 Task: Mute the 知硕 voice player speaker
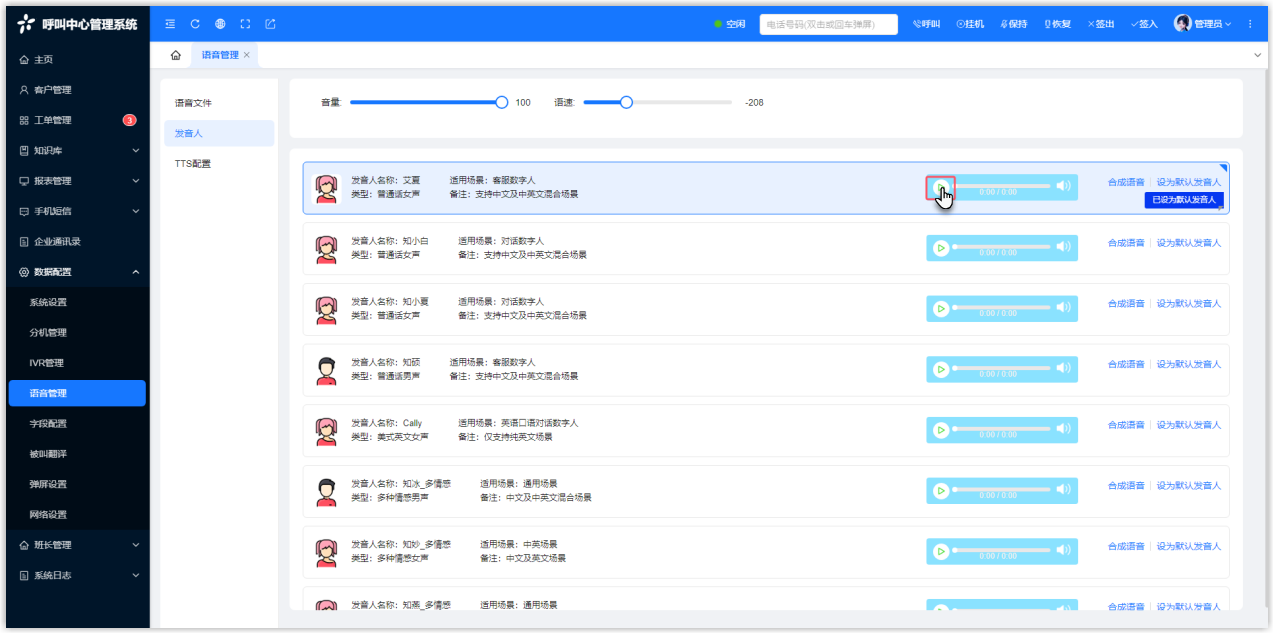click(1063, 369)
